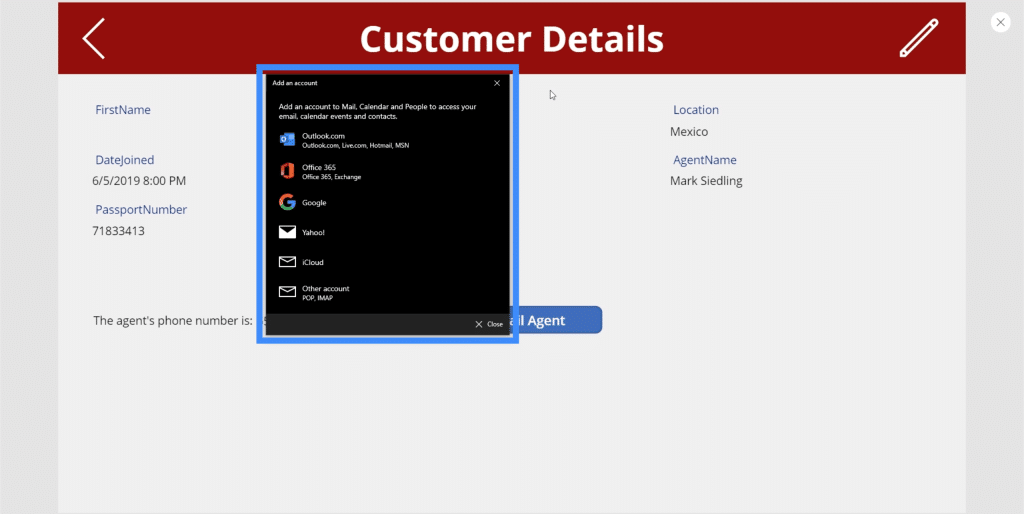Screen dimensions: 1024x514
Task: Close the preview with the round X button
Action: click(x=1000, y=22)
